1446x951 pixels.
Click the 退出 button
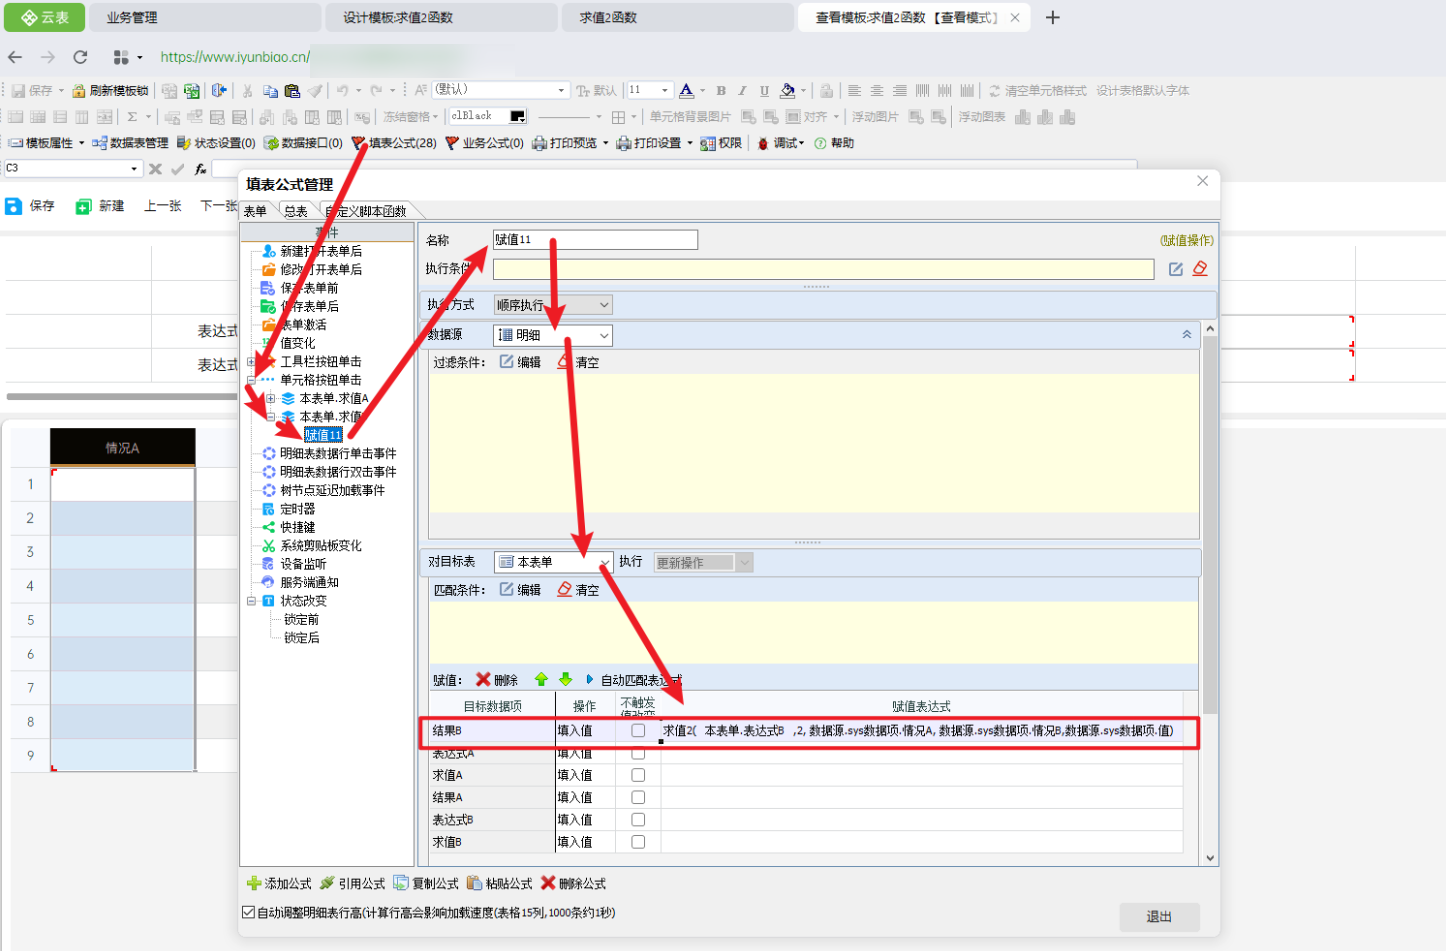click(x=1159, y=916)
